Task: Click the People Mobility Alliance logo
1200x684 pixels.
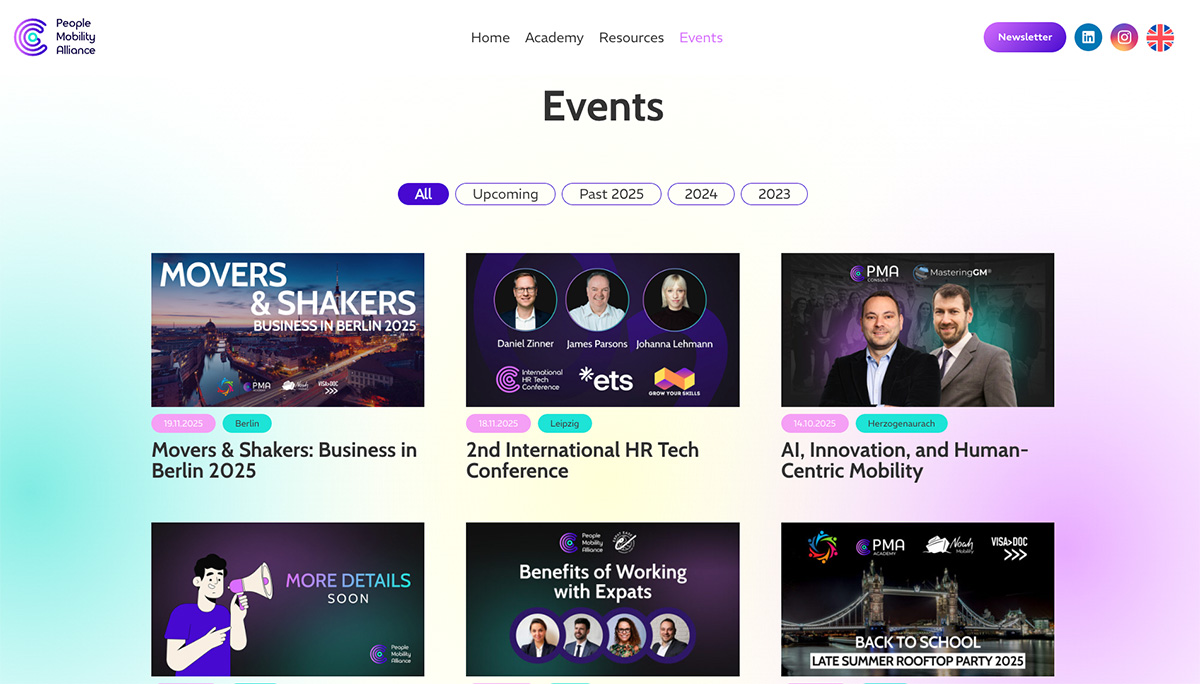Action: pos(55,37)
